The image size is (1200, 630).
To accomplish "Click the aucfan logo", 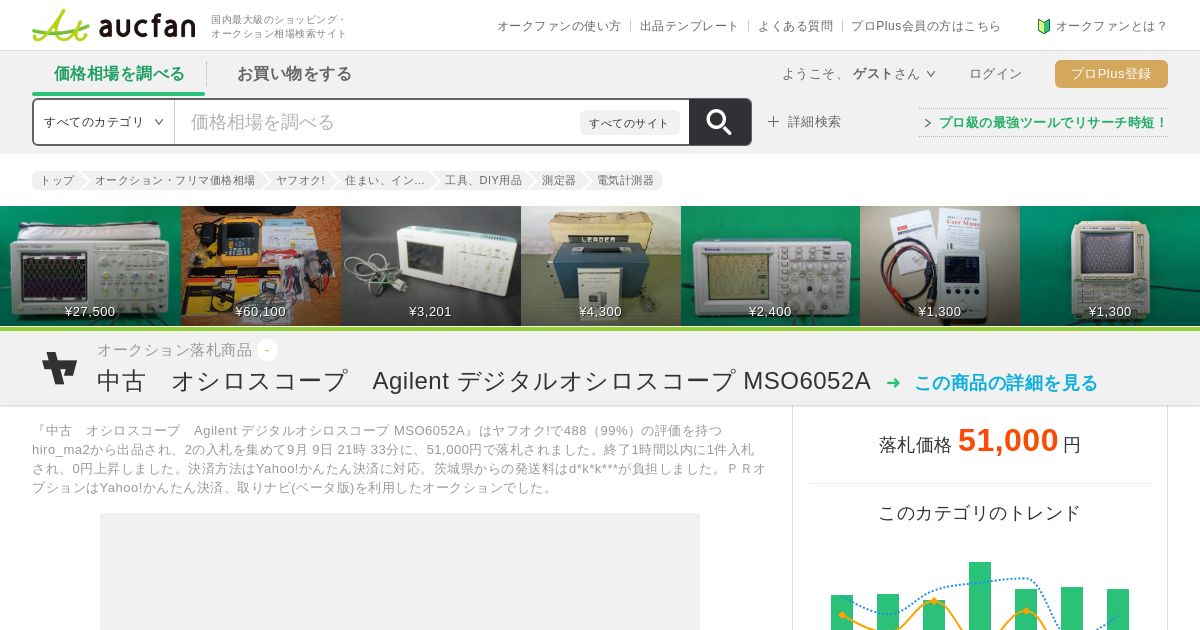I will click(x=113, y=25).
